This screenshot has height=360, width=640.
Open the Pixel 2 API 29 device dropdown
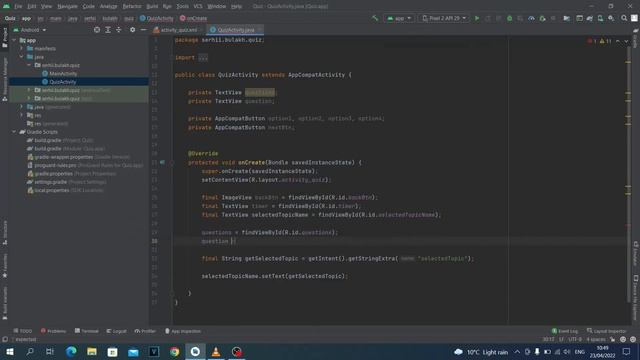[444, 18]
